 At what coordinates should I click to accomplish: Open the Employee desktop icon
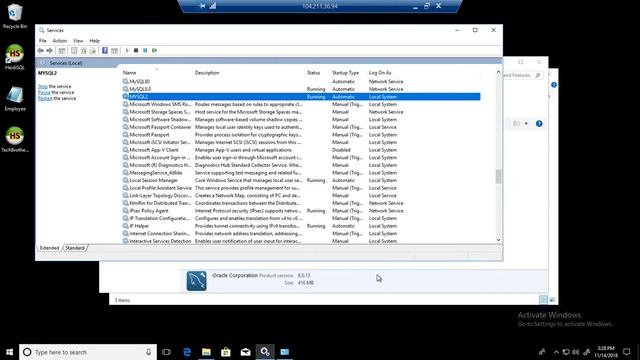(15, 99)
